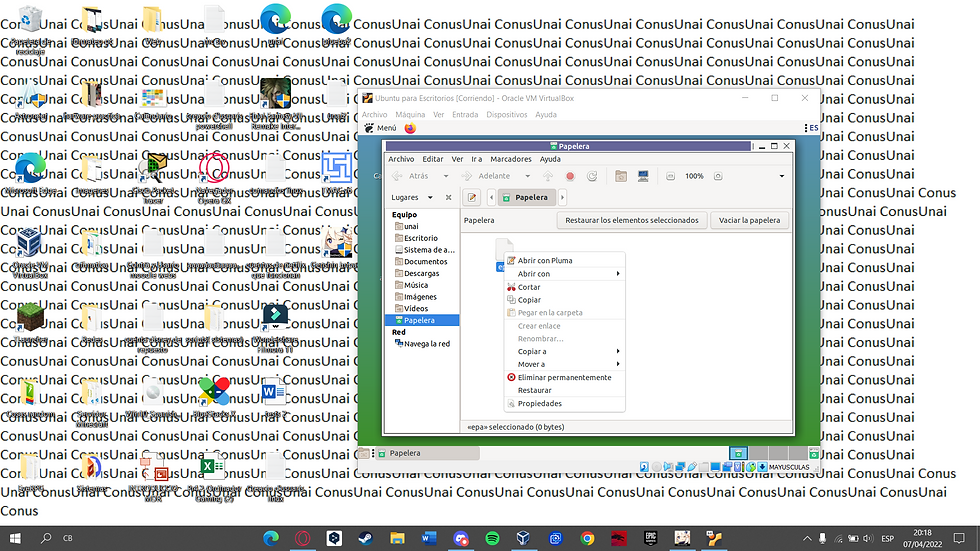Open VirtualBox Máquina menu
The height and width of the screenshot is (551, 980).
click(x=410, y=115)
